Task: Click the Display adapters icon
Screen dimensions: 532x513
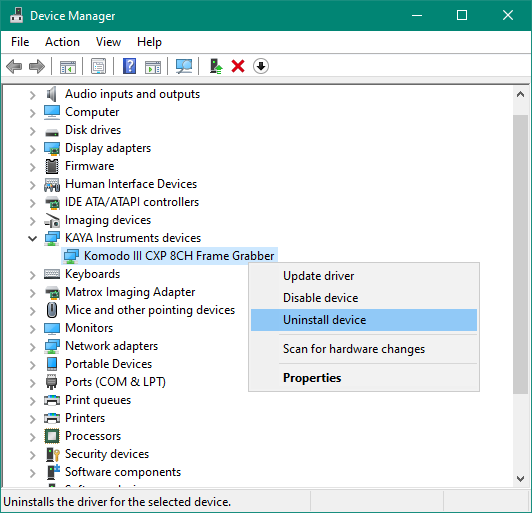Action: tap(52, 148)
